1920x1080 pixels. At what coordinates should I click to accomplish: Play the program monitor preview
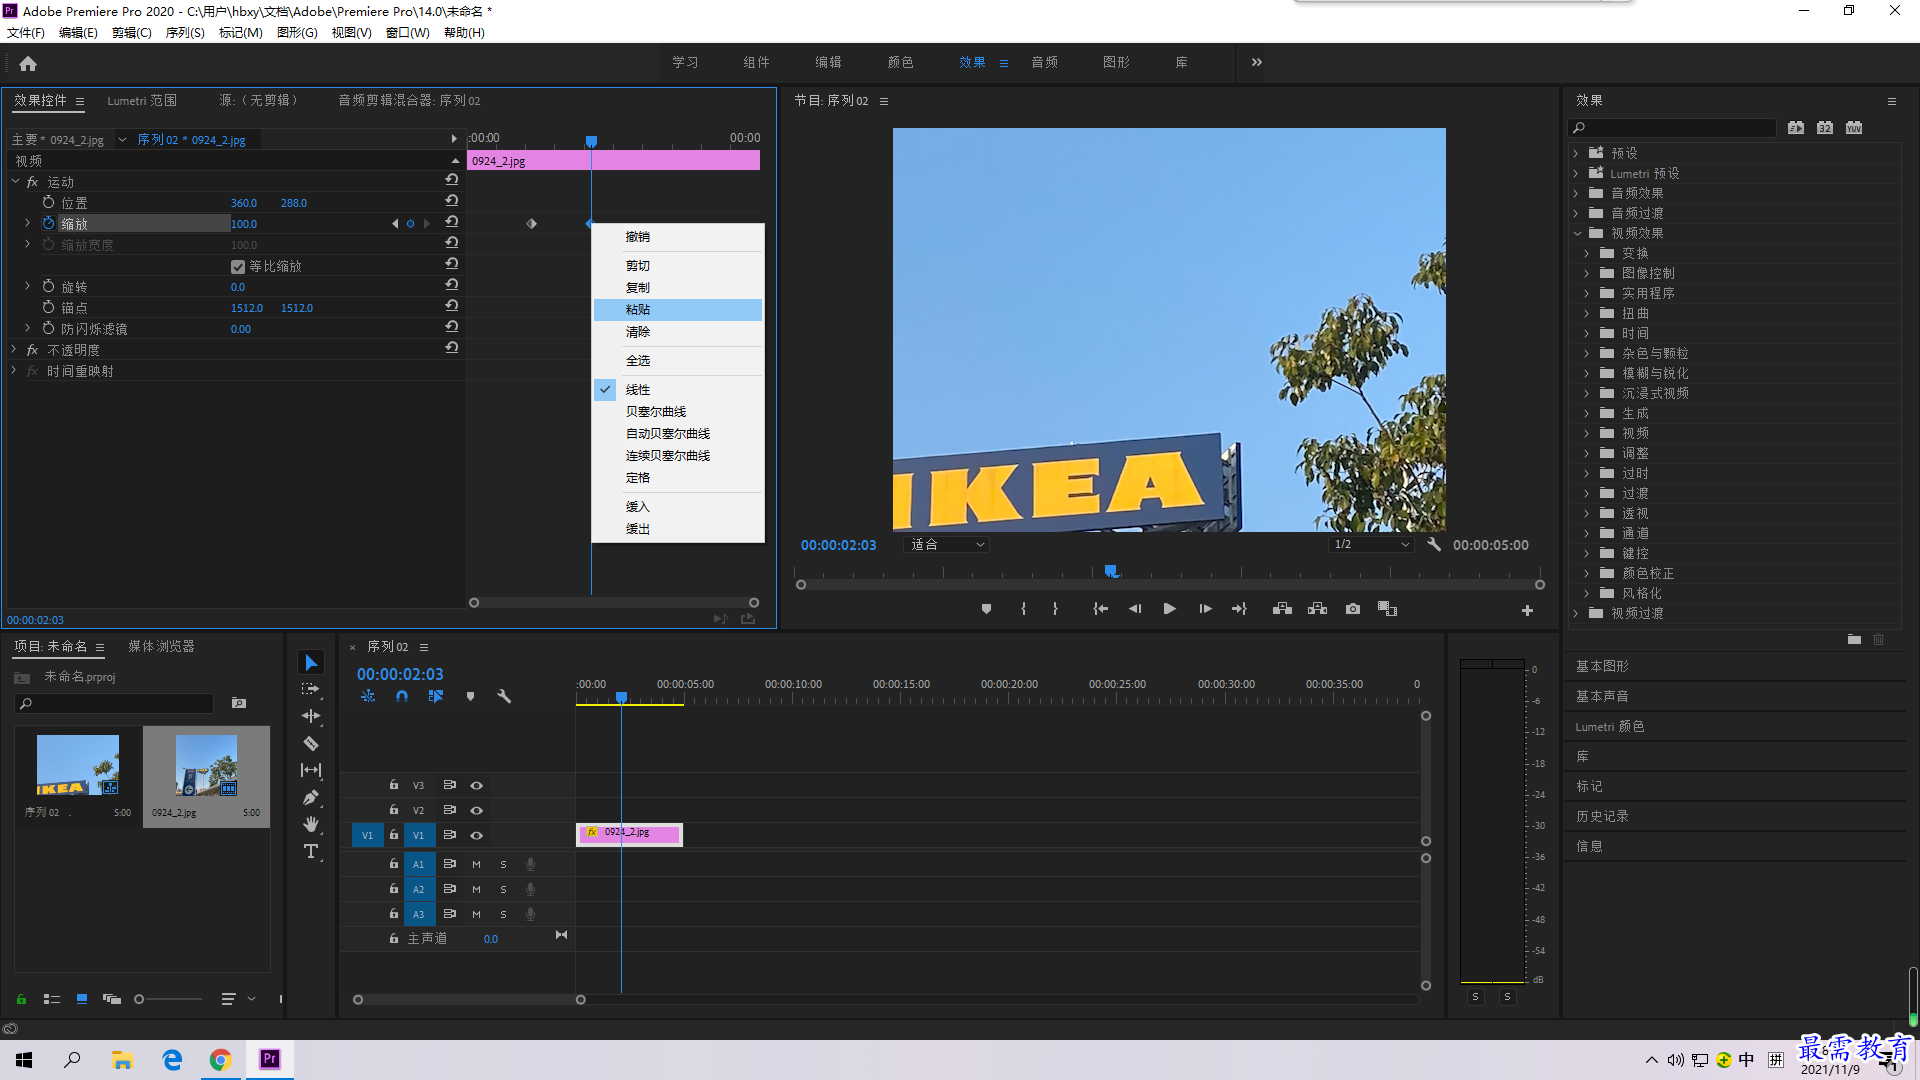1169,609
